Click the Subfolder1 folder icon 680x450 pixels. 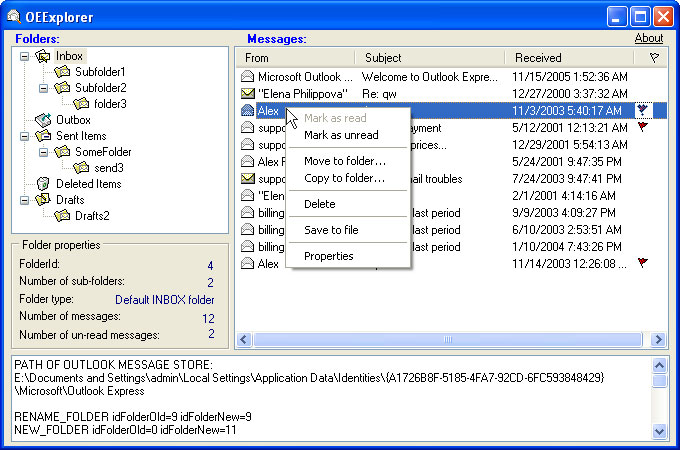pyautogui.click(x=62, y=72)
